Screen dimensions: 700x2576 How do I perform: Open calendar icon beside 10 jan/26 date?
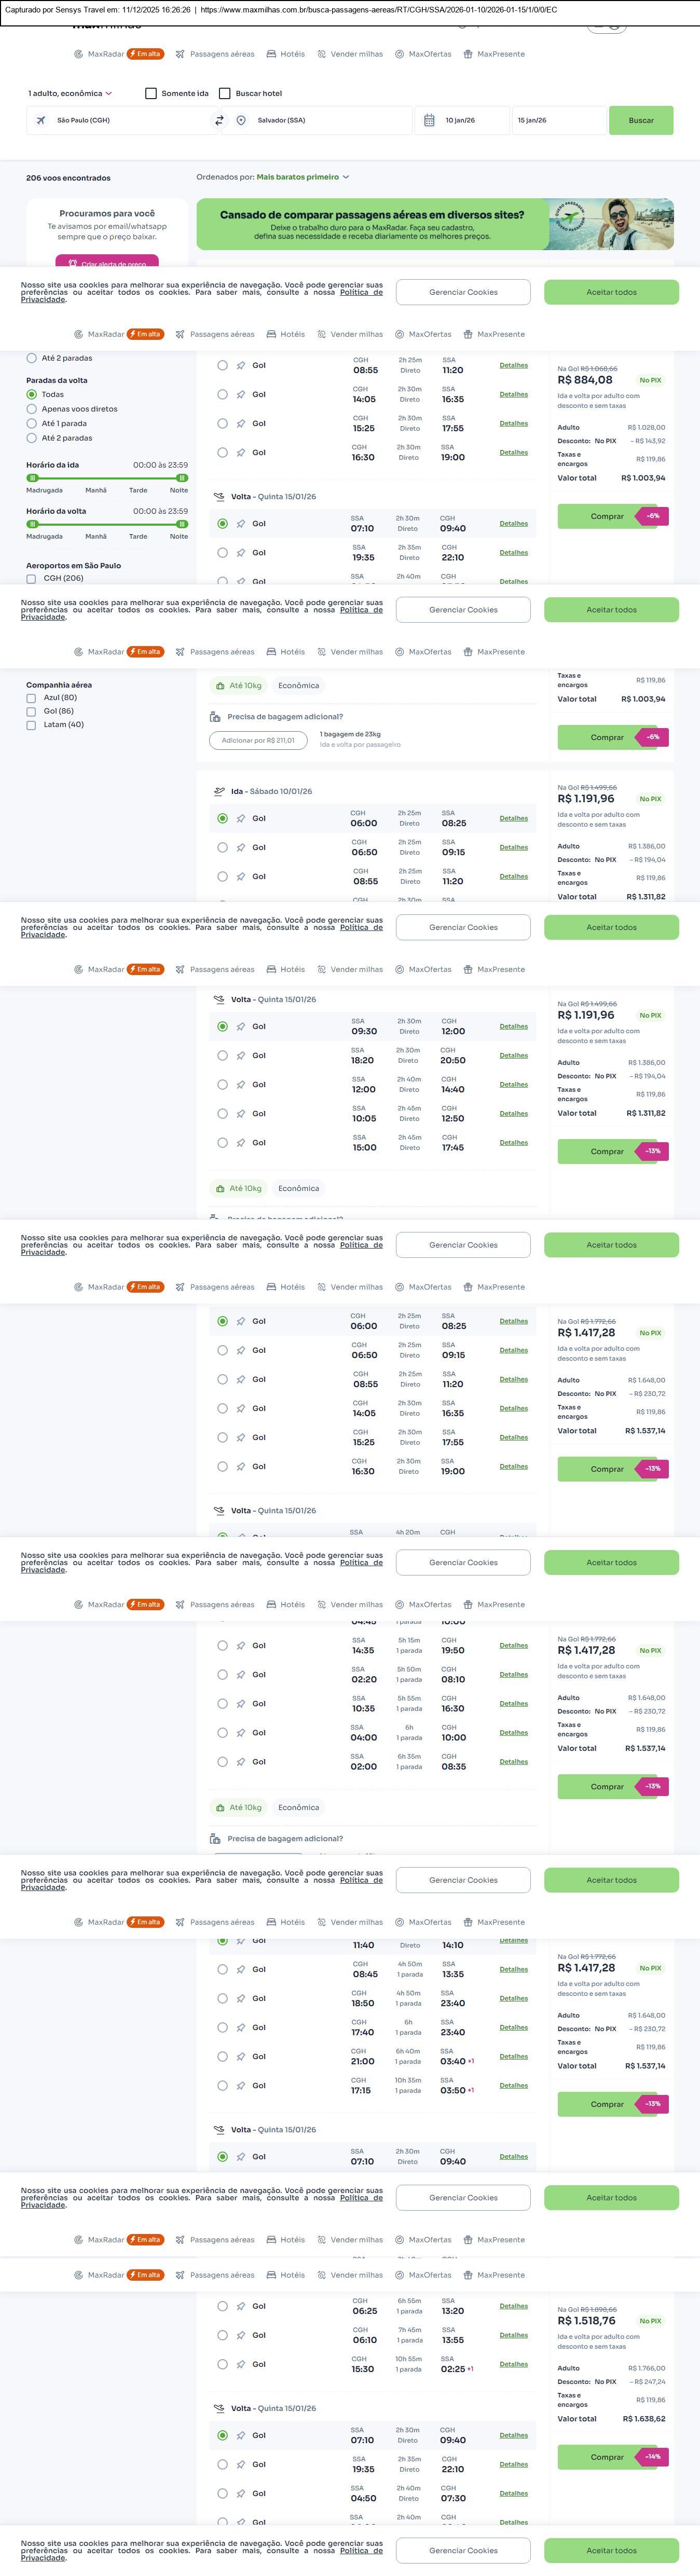click(x=429, y=120)
